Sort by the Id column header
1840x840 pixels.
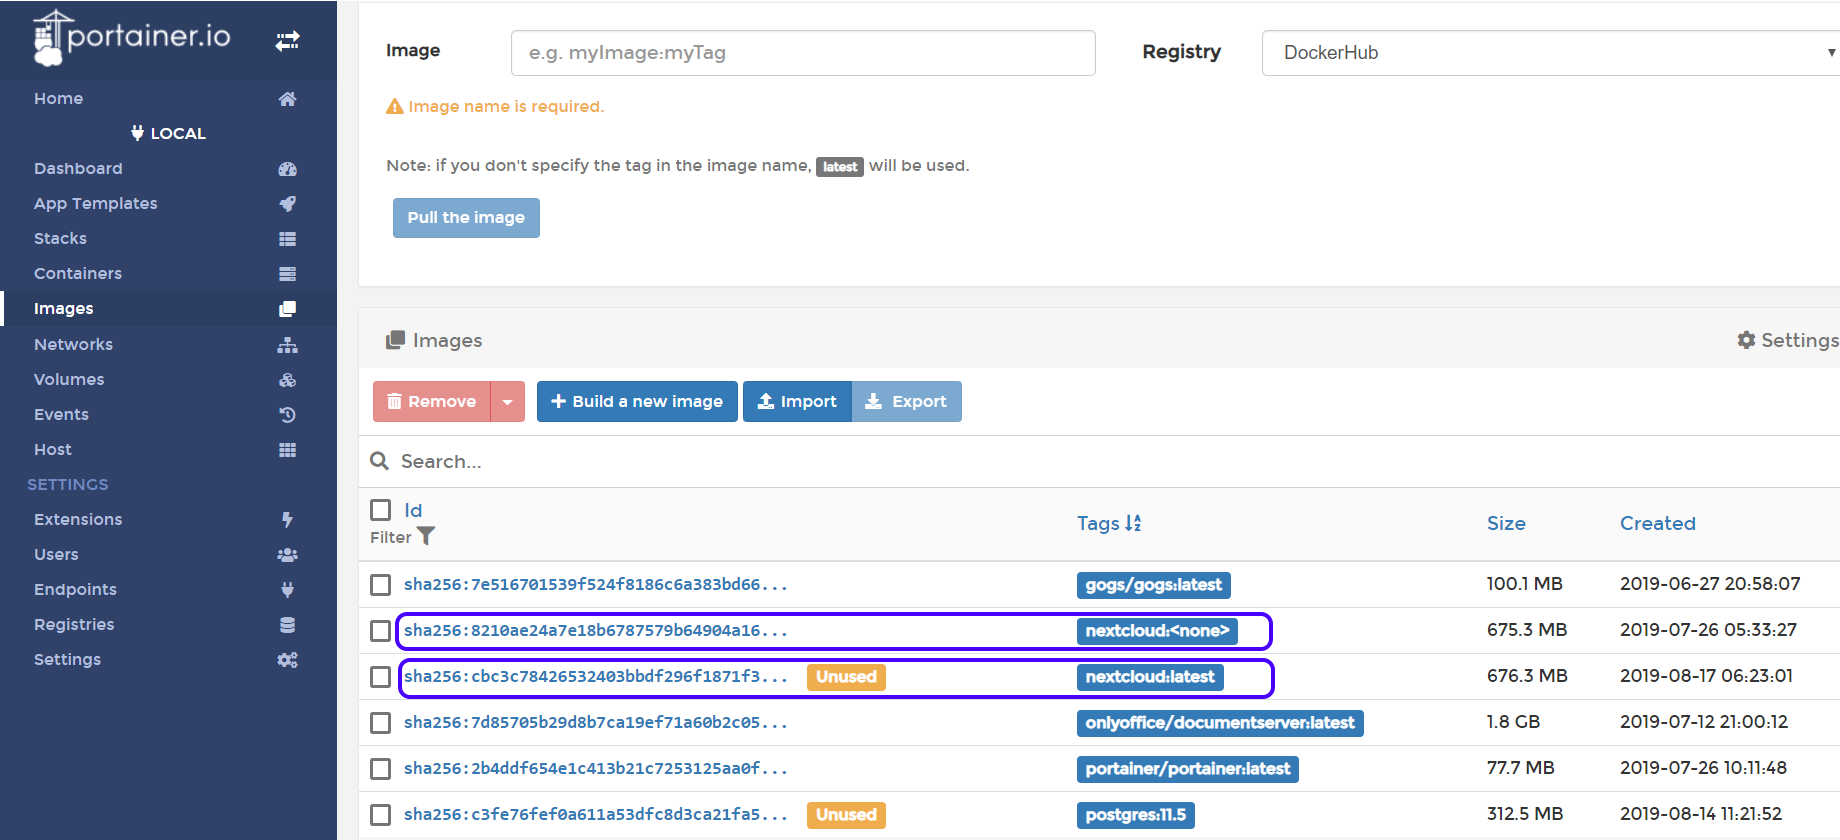click(x=413, y=510)
